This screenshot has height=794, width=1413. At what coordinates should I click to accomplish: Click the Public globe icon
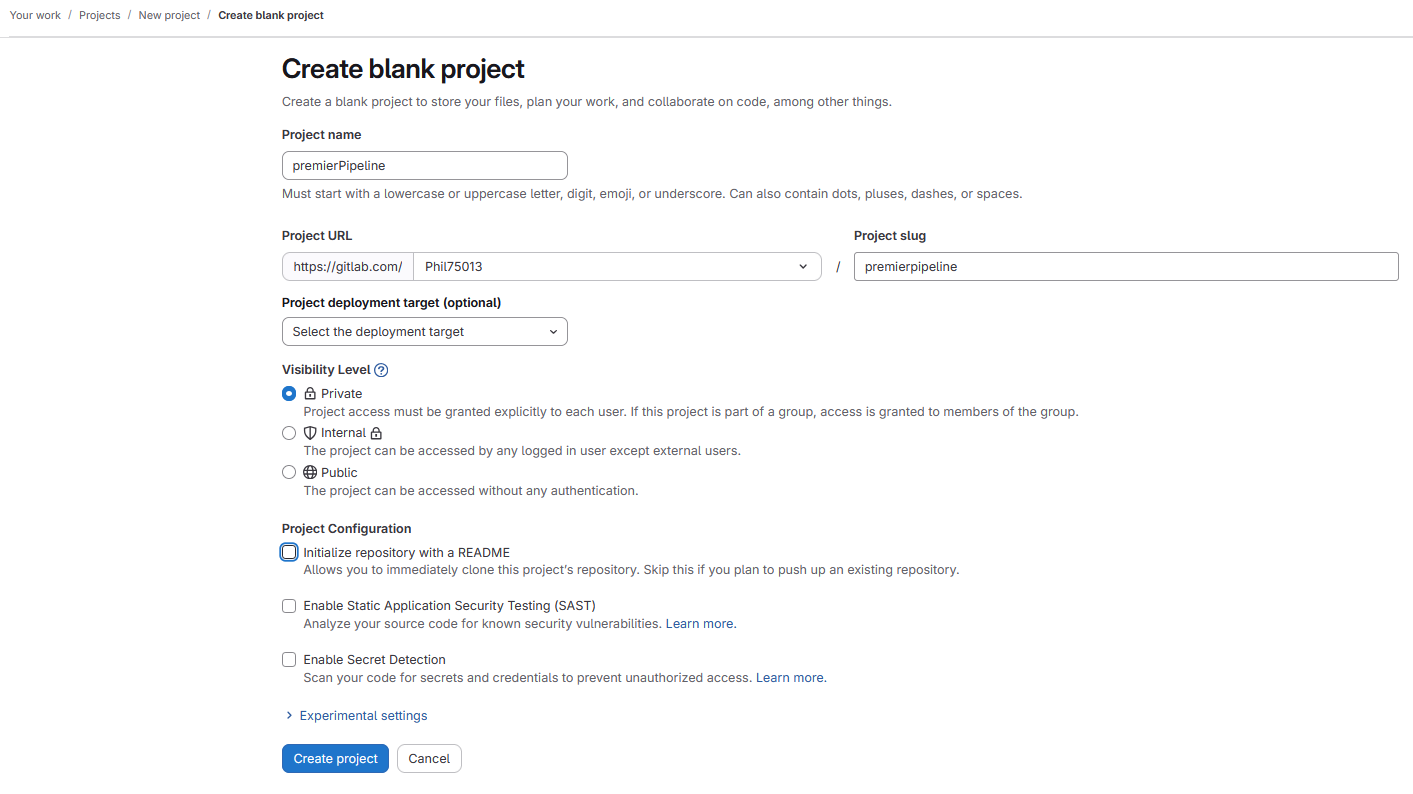[x=310, y=472]
